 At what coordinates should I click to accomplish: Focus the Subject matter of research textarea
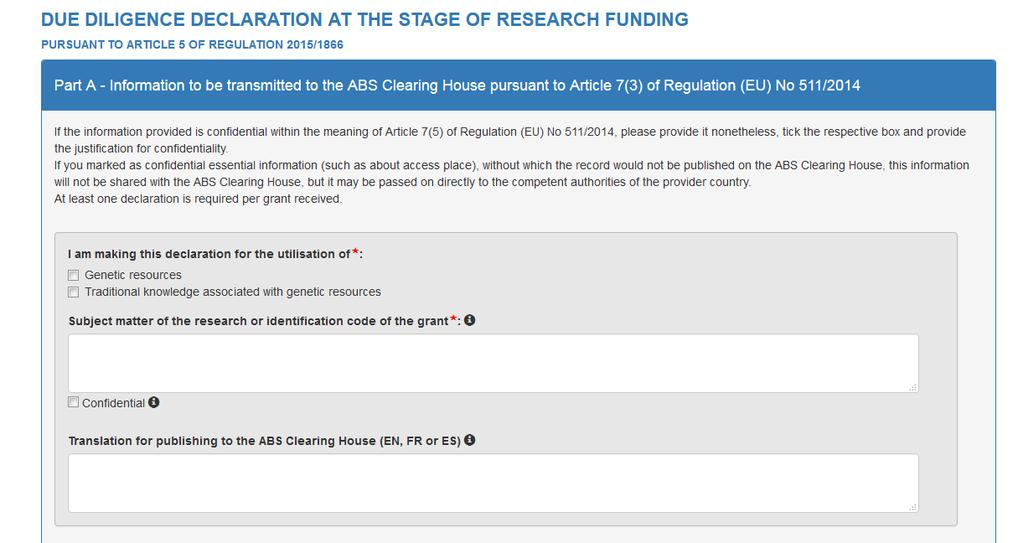493,364
